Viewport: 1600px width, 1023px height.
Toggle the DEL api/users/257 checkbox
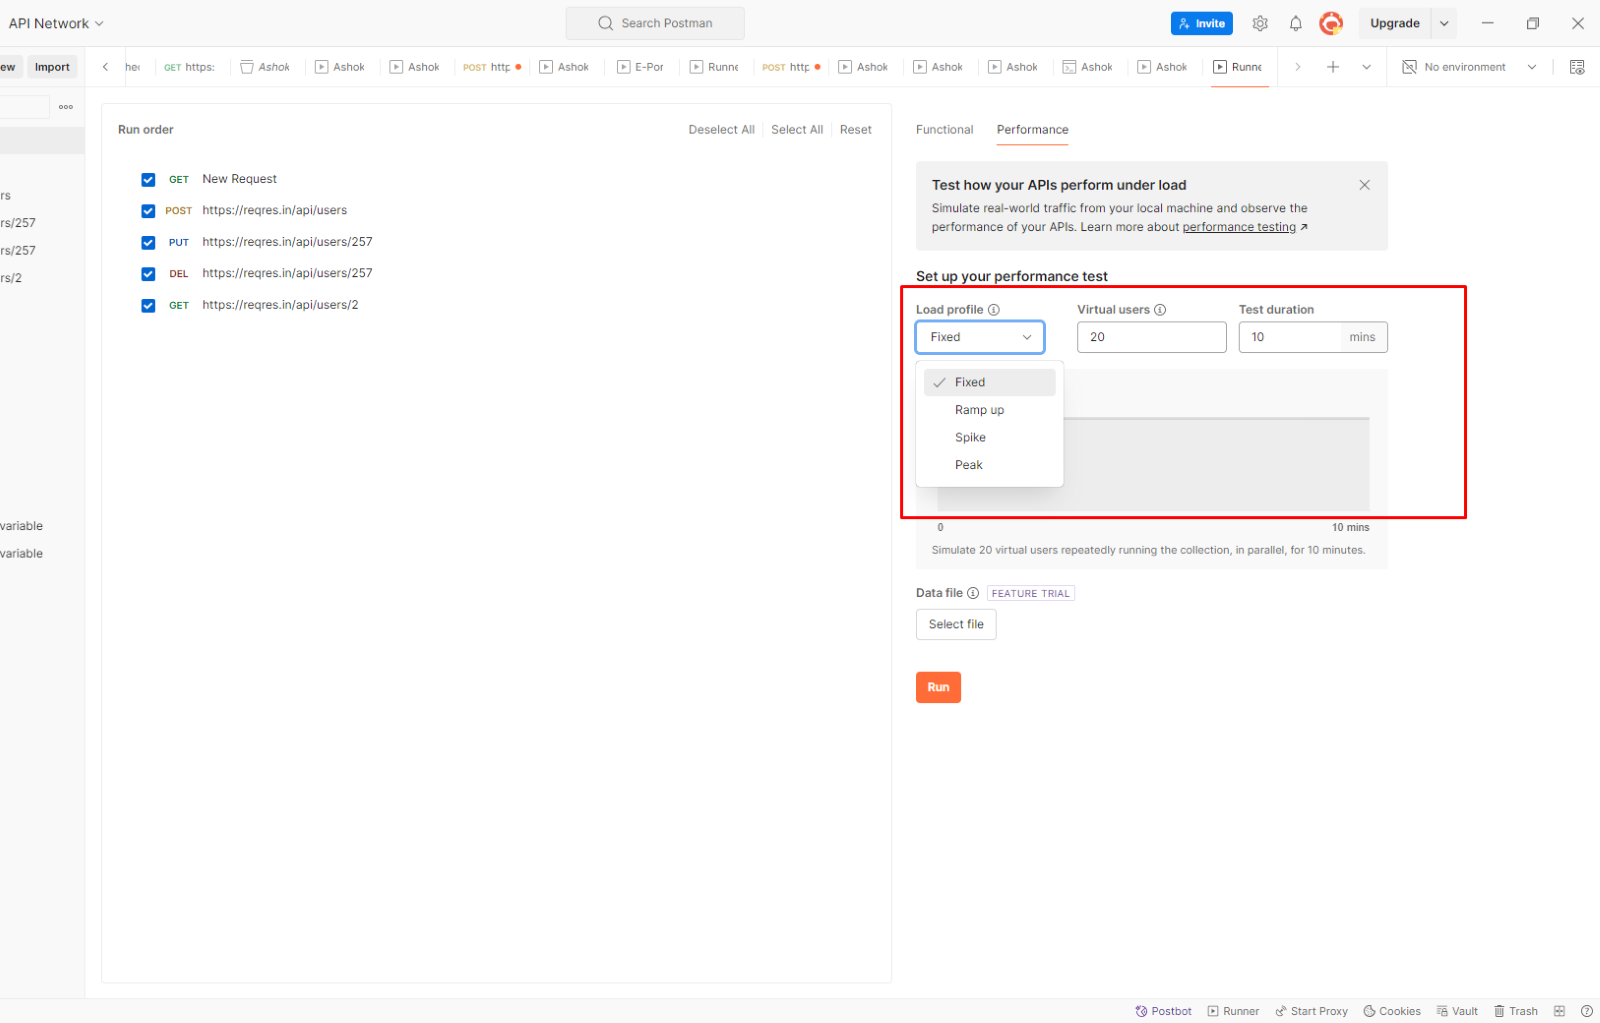pos(148,274)
